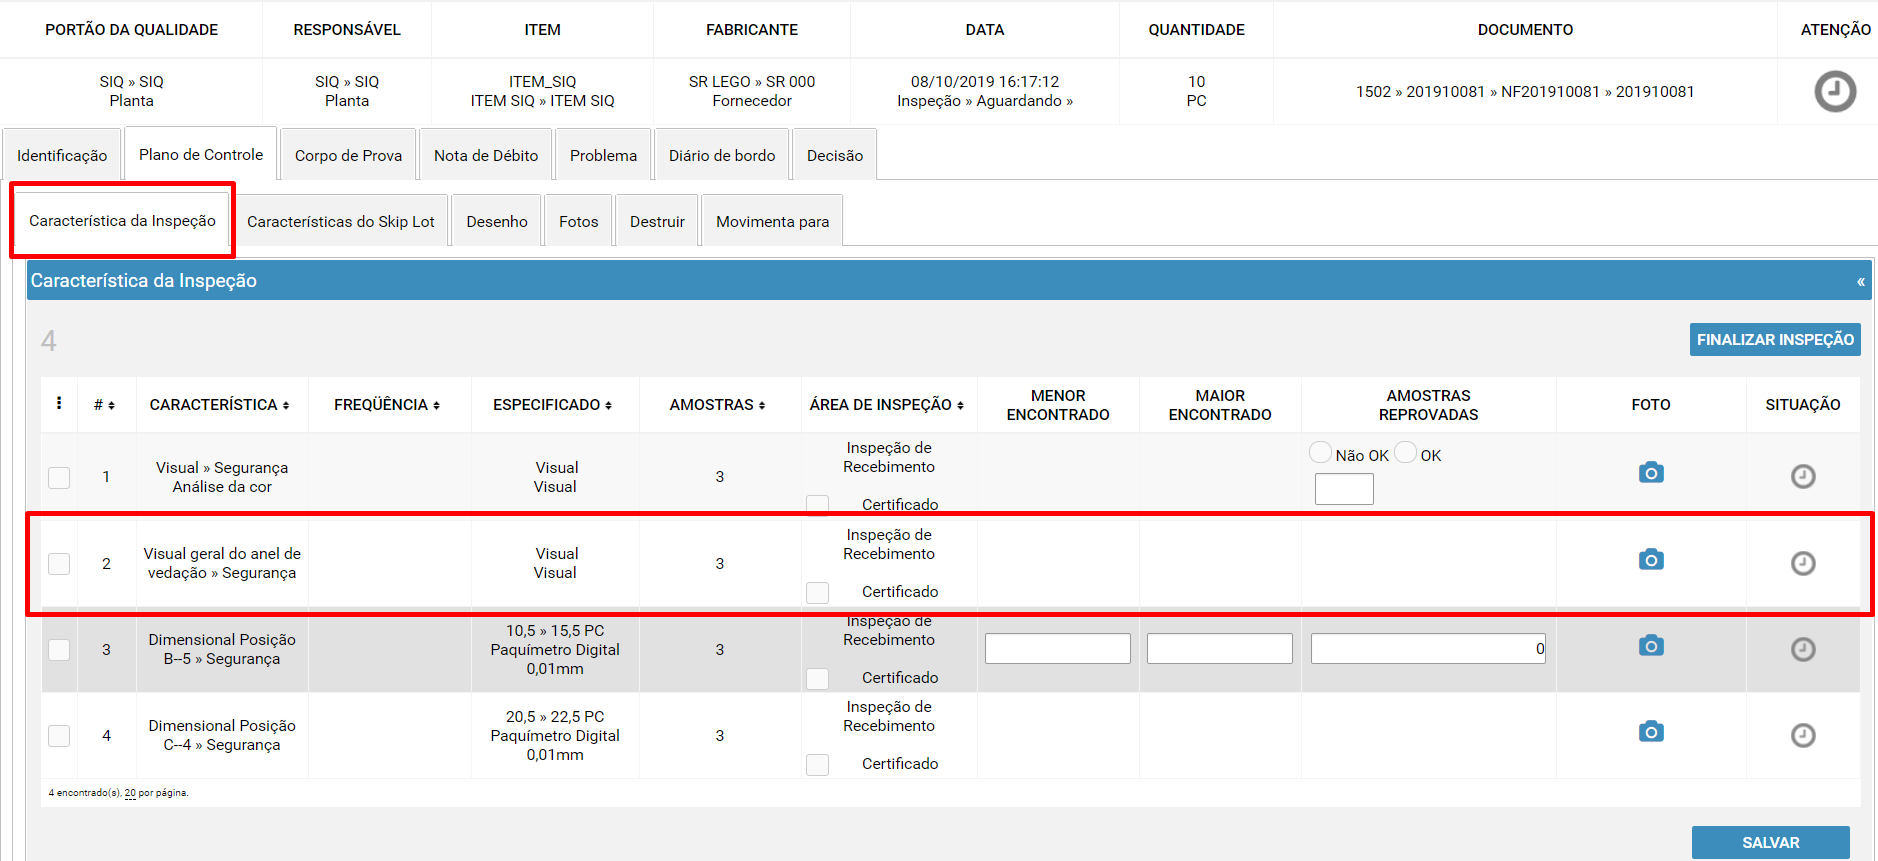Click the SALVAR button
The height and width of the screenshot is (861, 1878).
pyautogui.click(x=1771, y=842)
